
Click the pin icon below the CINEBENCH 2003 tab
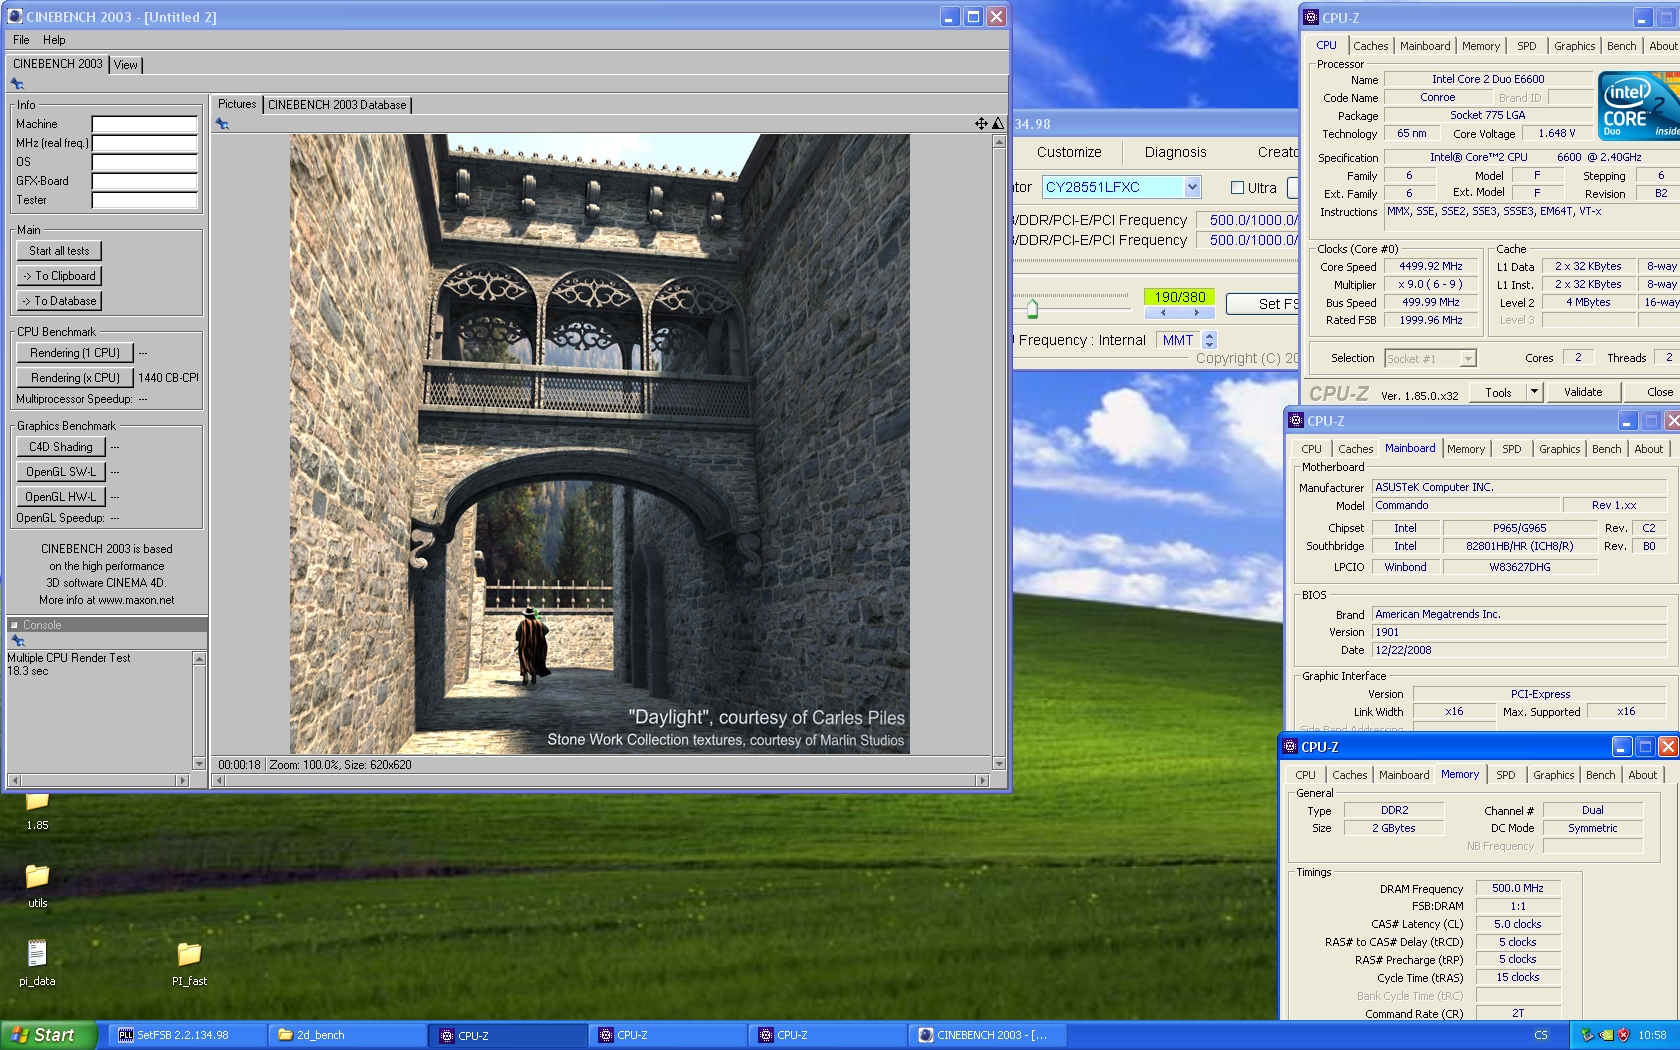point(17,84)
